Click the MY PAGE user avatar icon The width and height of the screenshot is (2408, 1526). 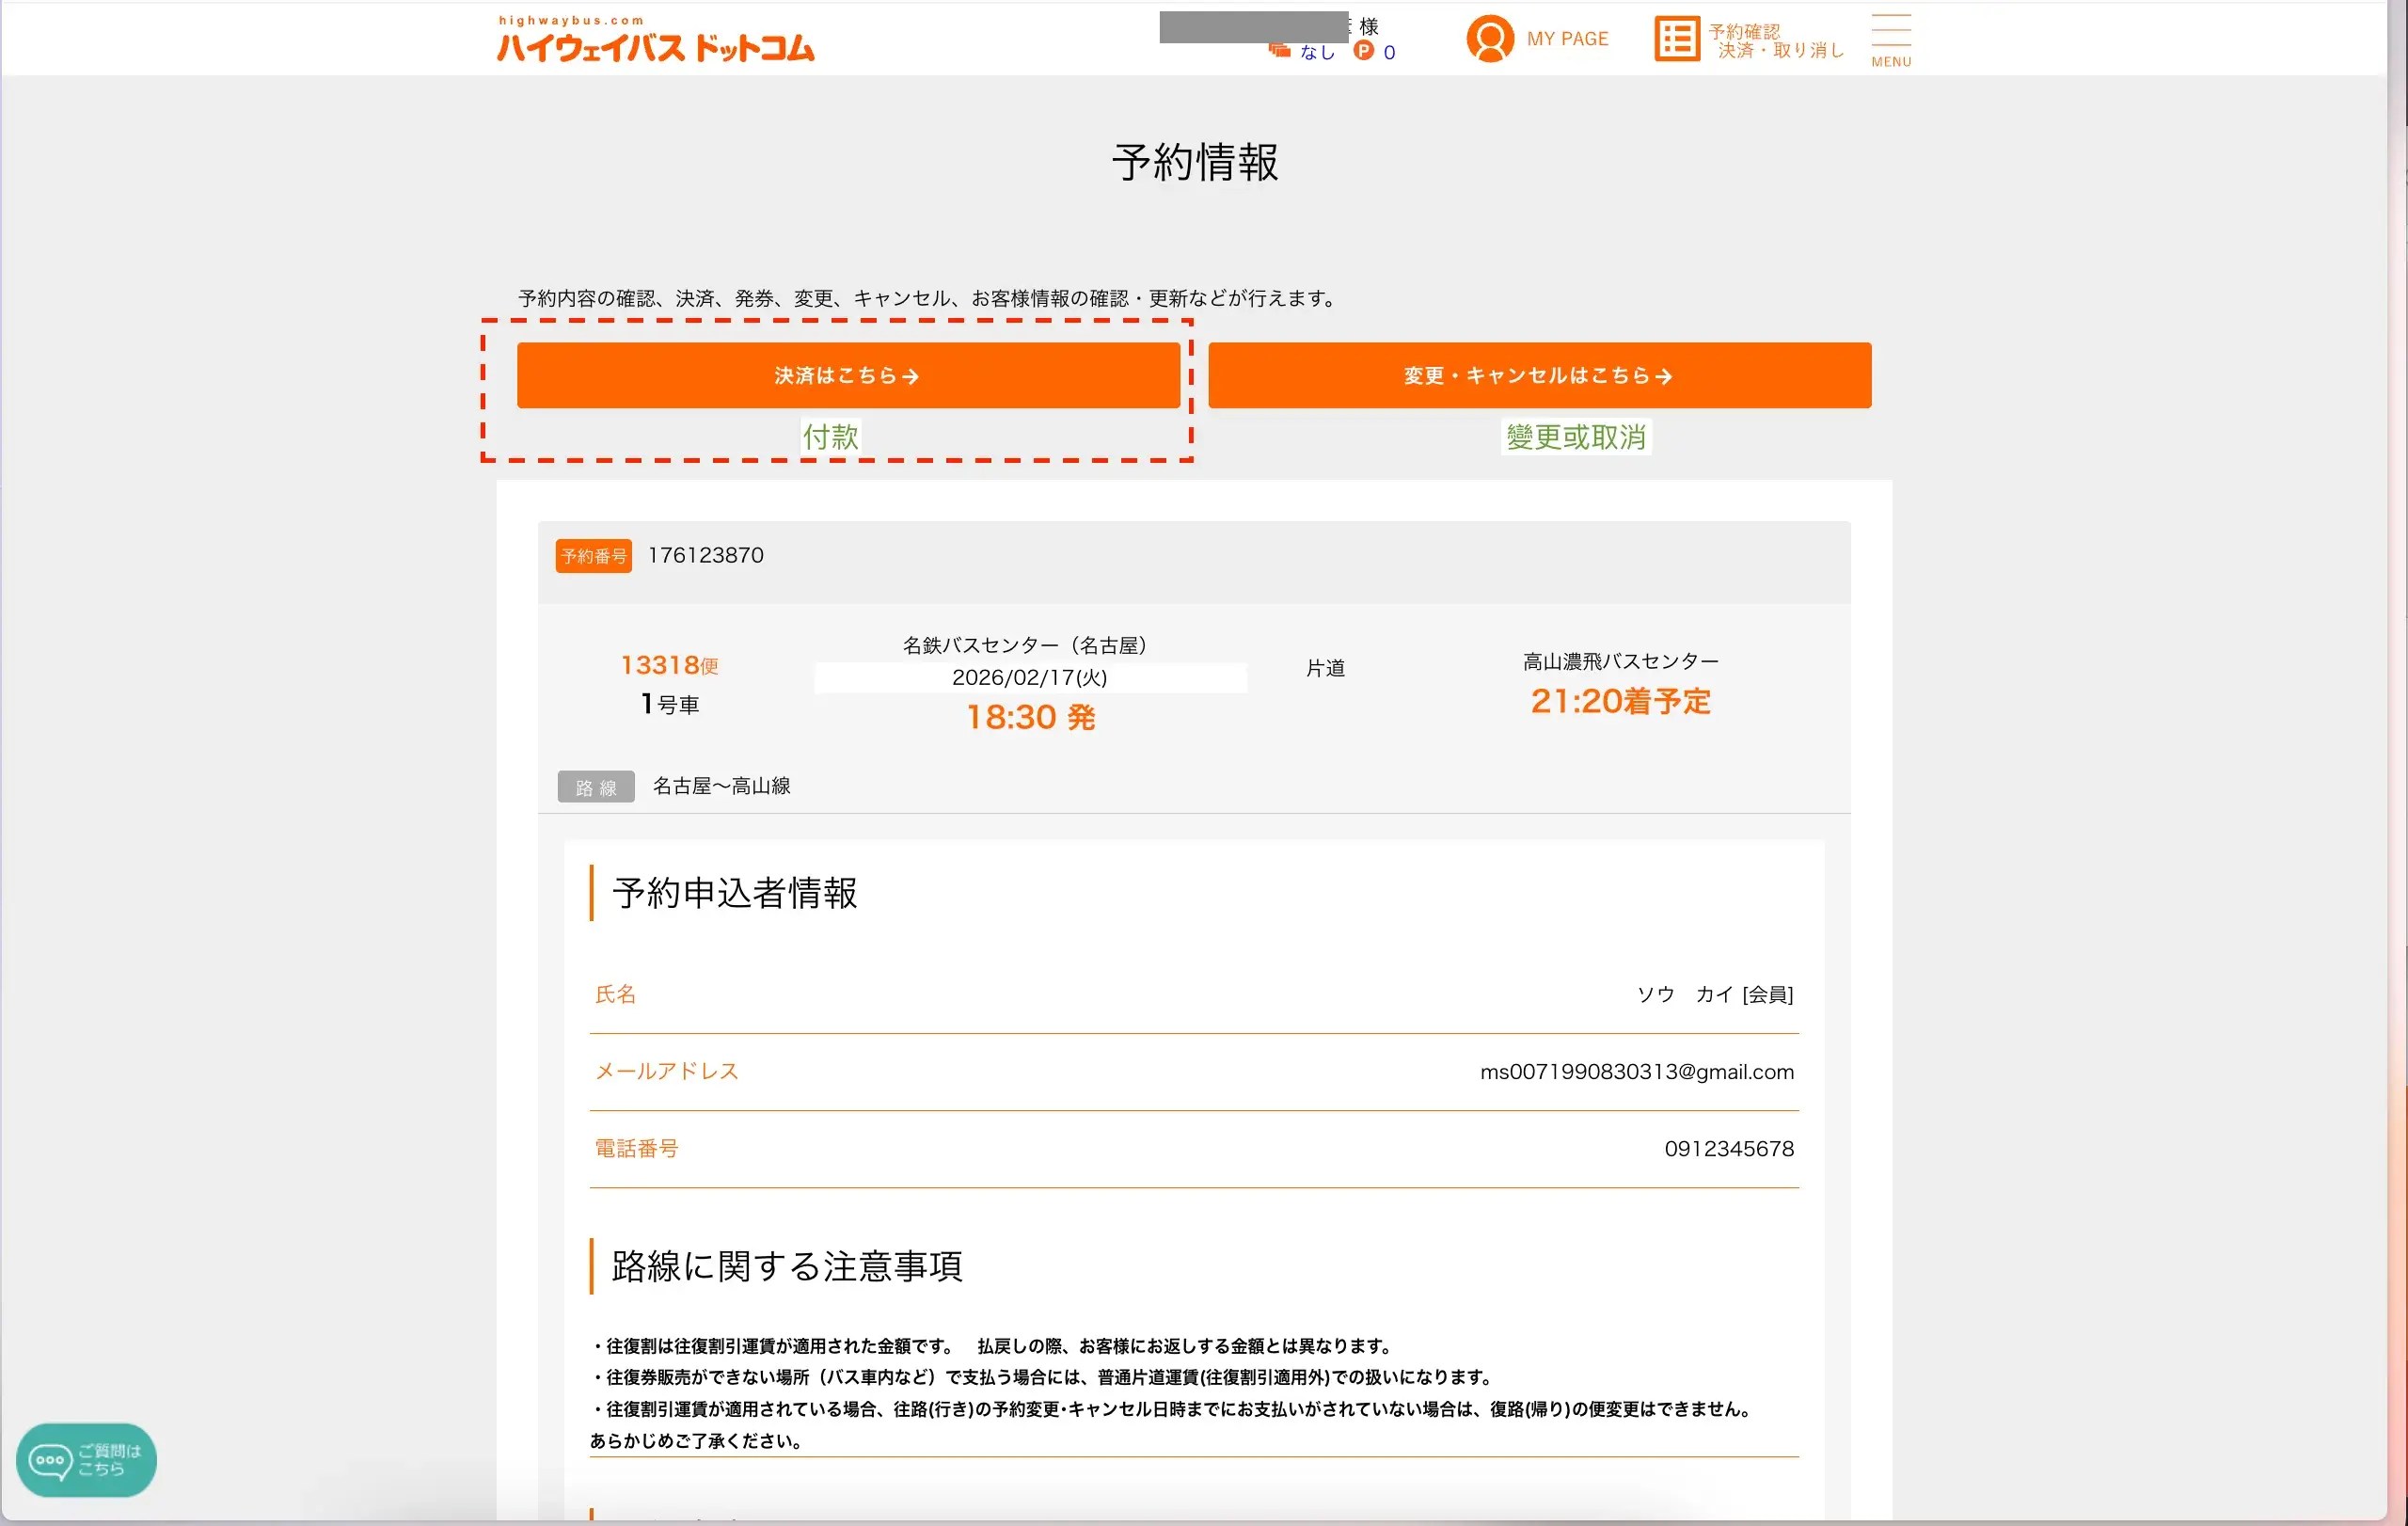tap(1489, 39)
